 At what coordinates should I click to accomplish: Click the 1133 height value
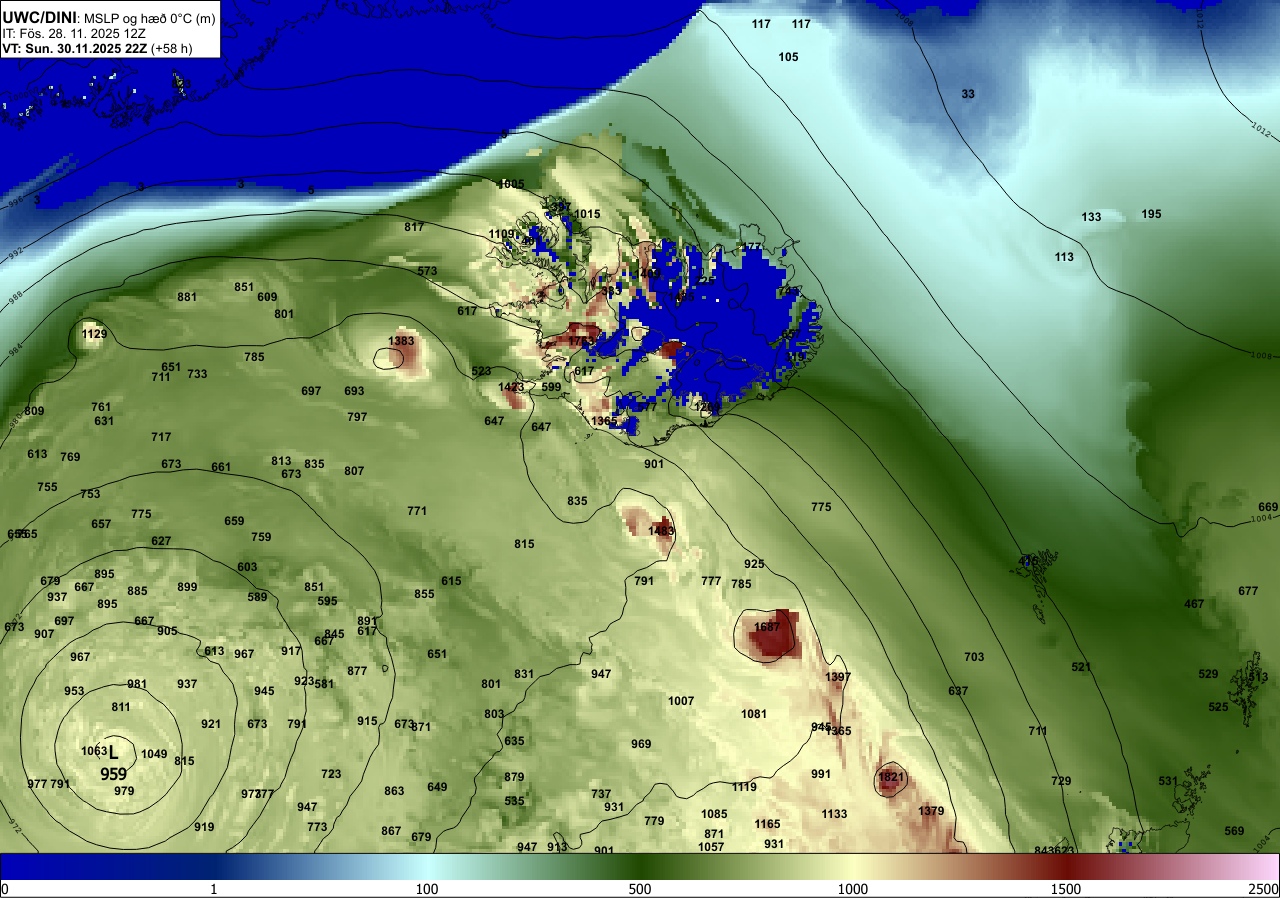coord(835,814)
